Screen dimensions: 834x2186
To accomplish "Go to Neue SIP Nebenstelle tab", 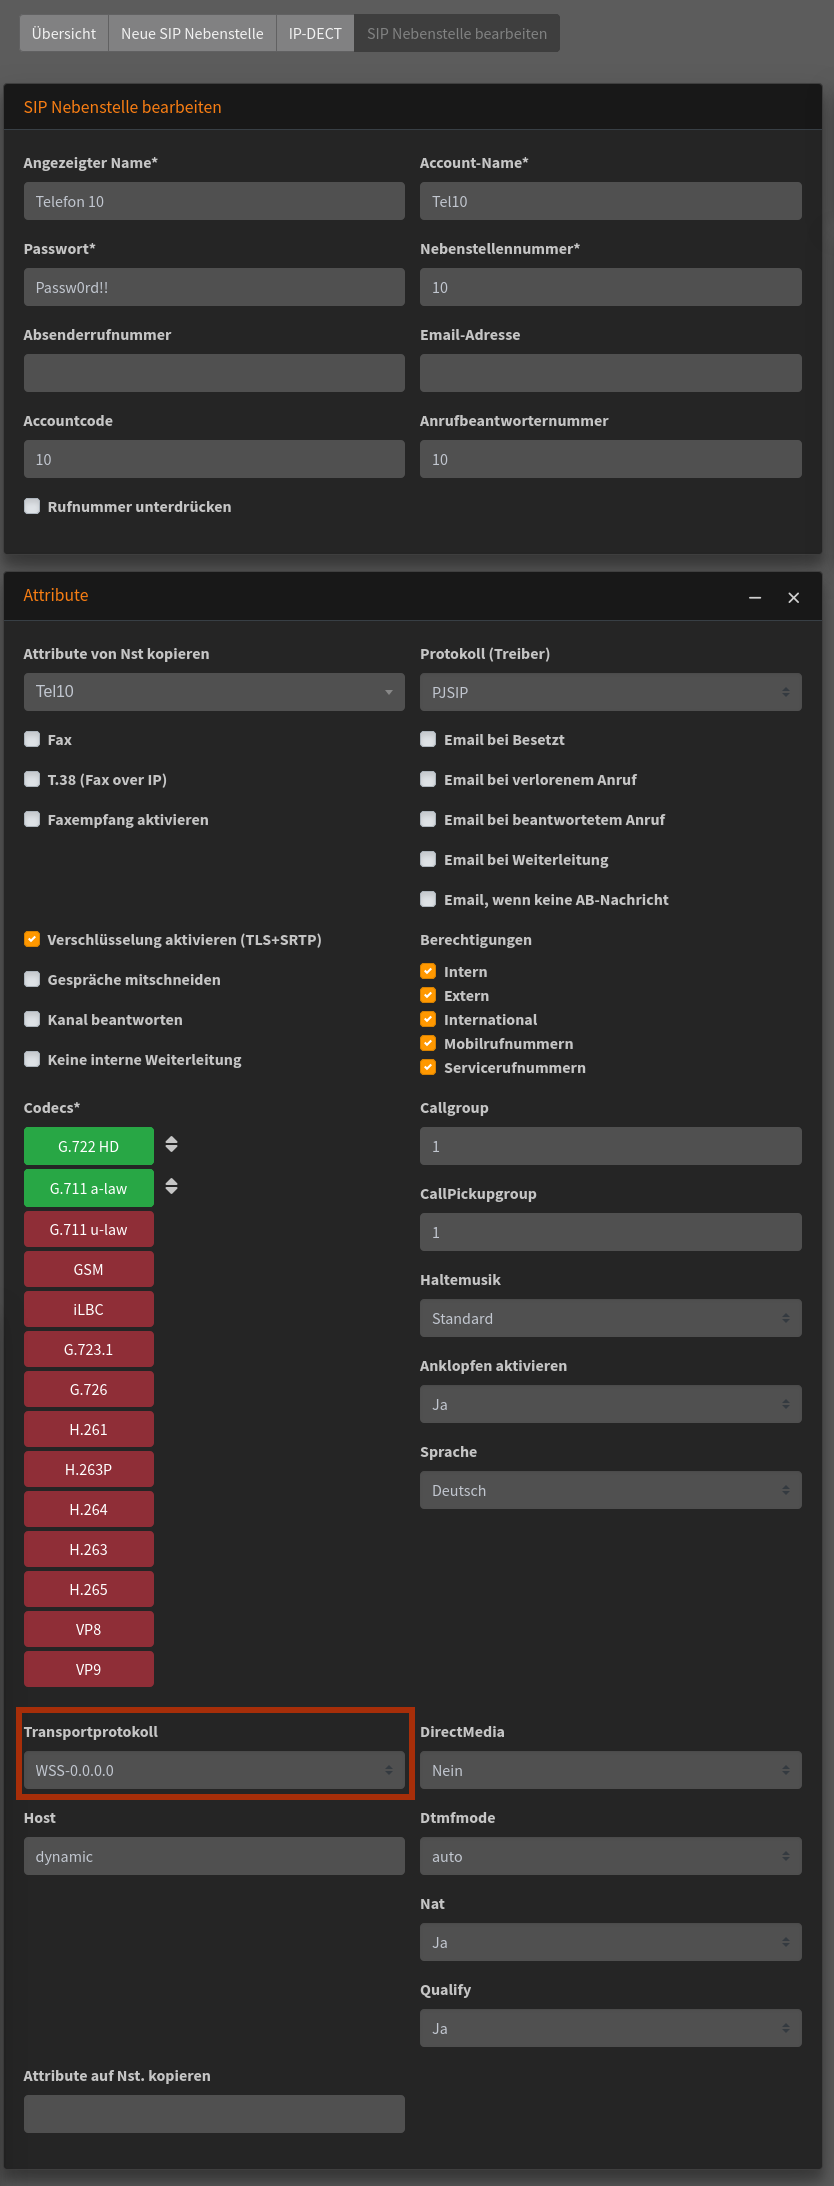I will [x=192, y=33].
